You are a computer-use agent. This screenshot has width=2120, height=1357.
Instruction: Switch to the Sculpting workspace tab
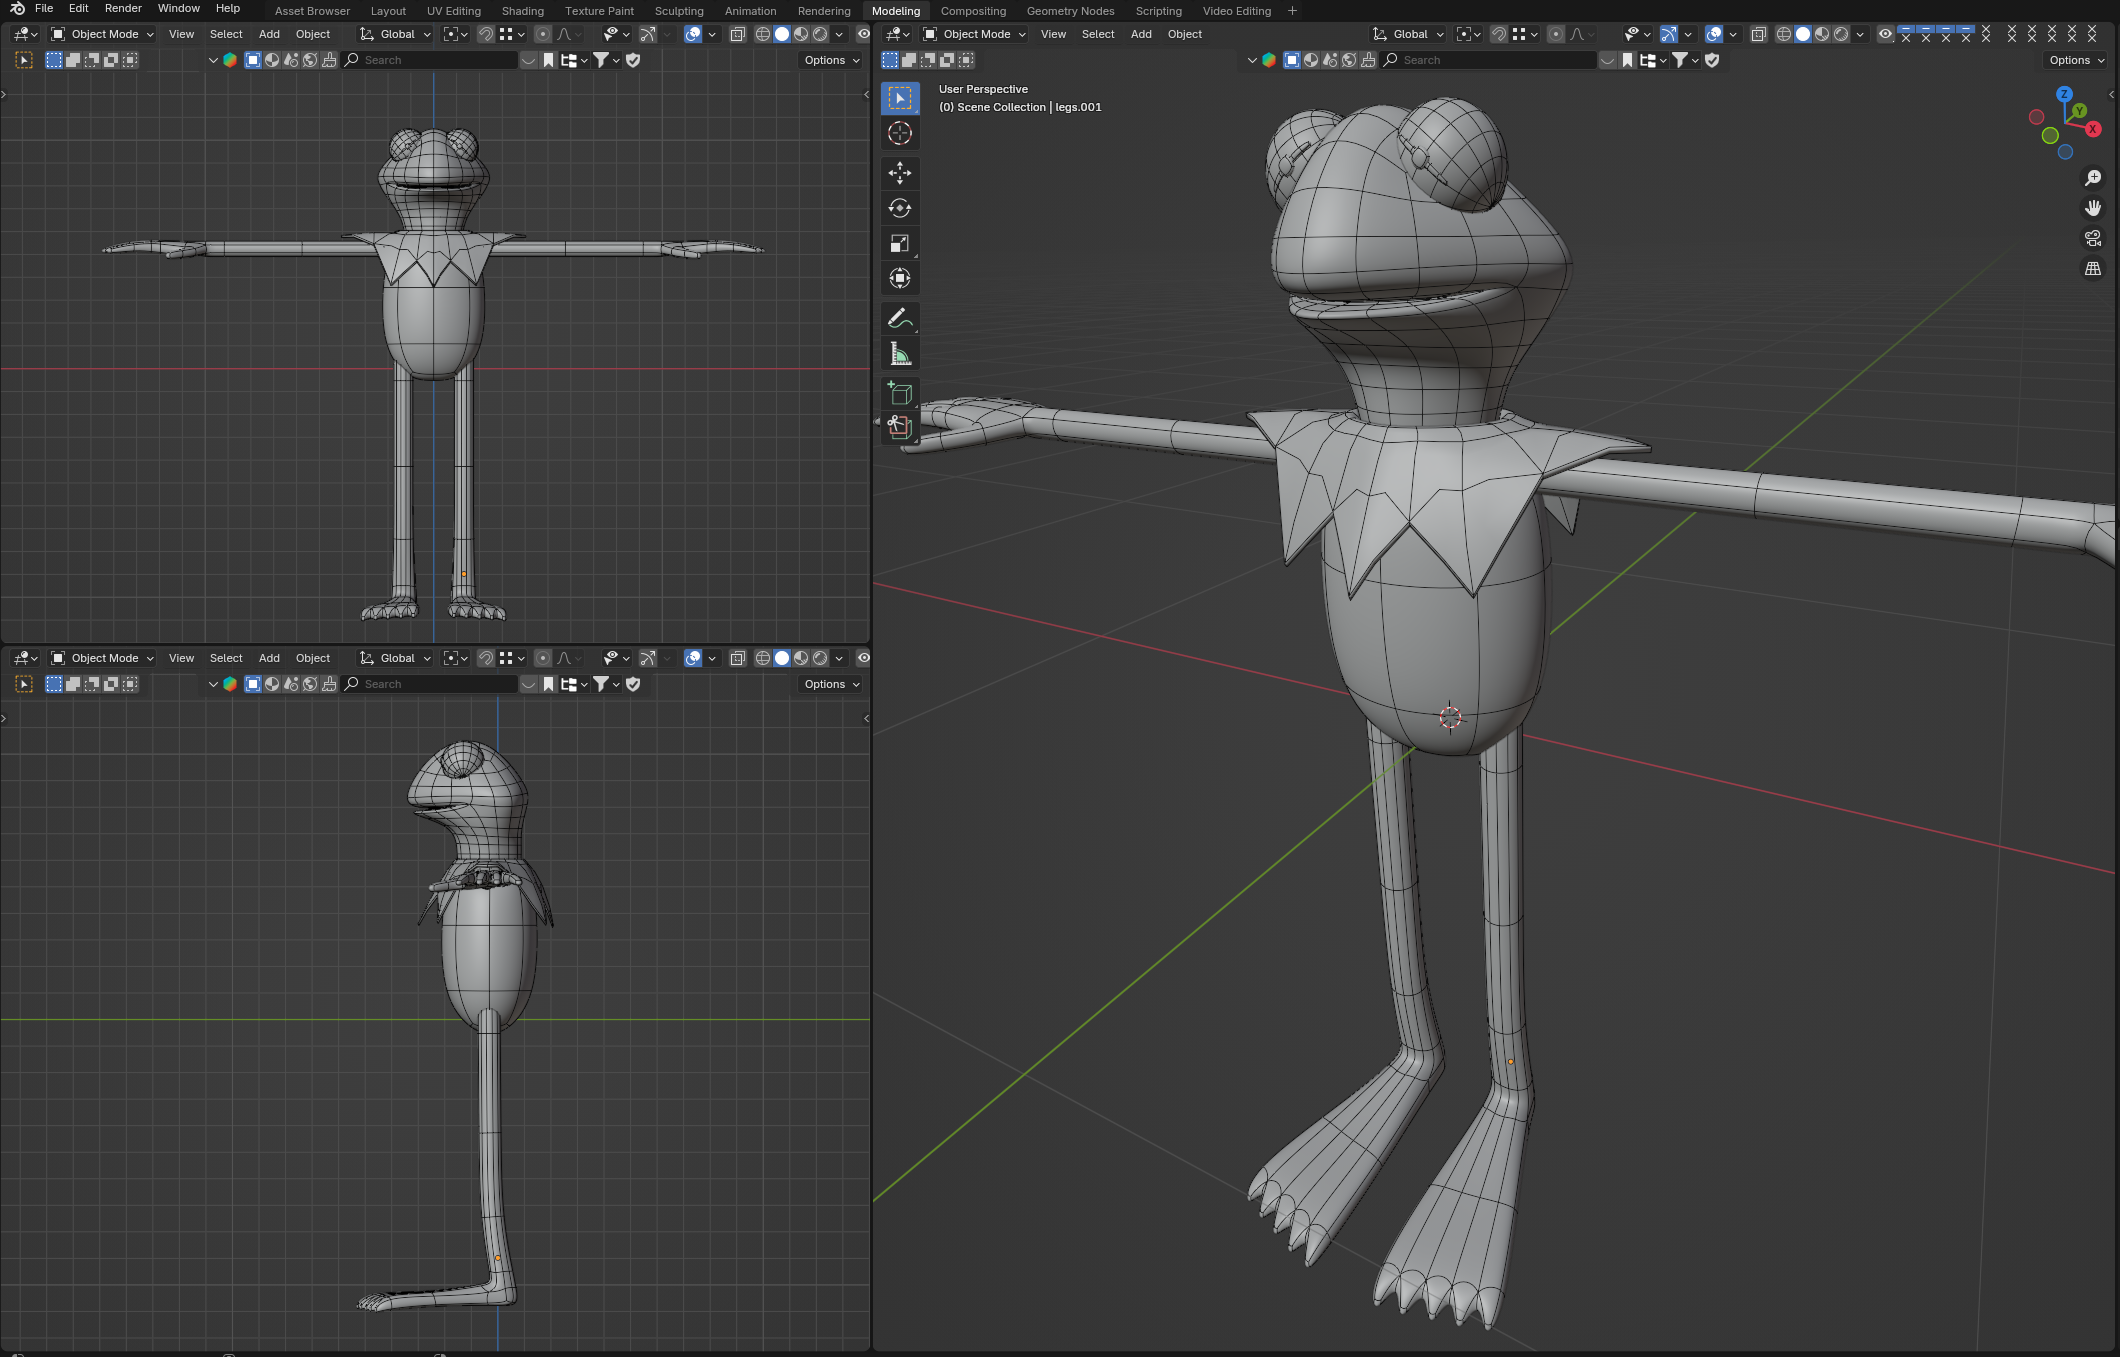tap(679, 11)
